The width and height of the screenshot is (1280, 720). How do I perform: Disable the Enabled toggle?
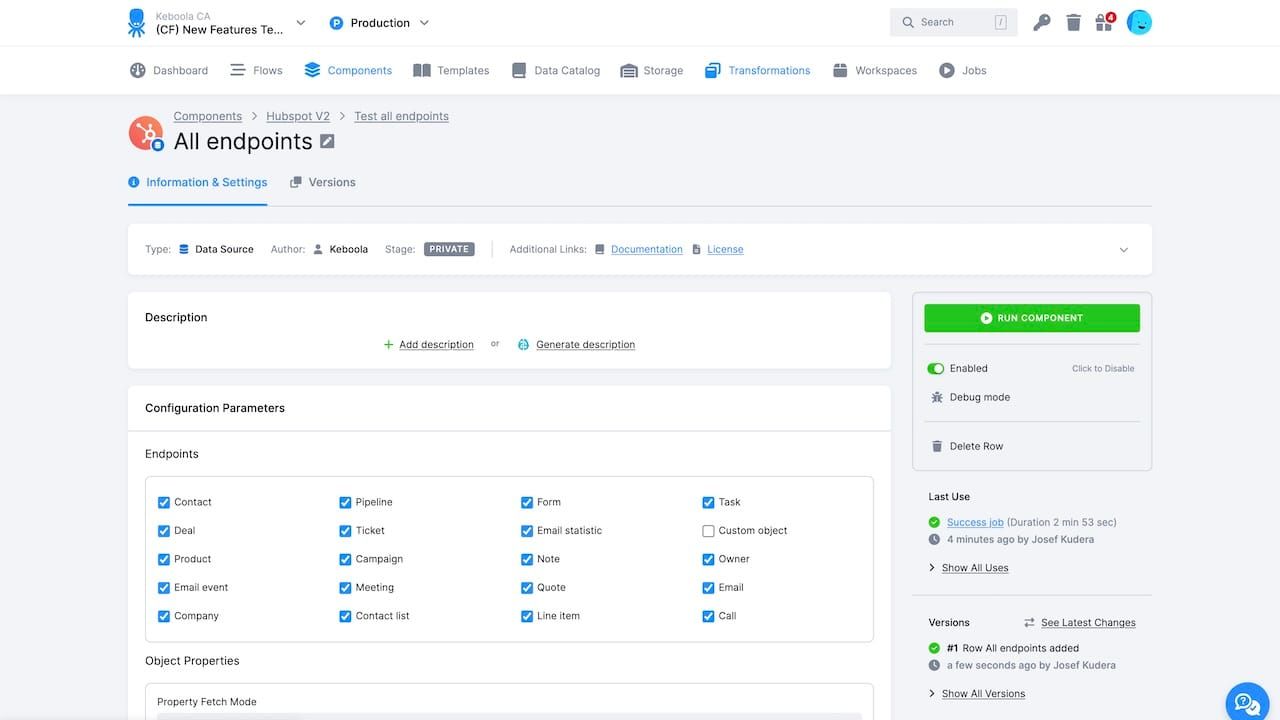935,368
